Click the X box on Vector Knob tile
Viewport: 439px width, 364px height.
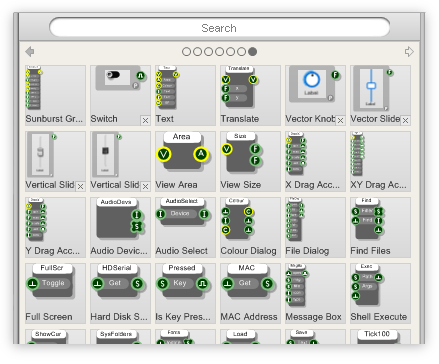(340, 120)
